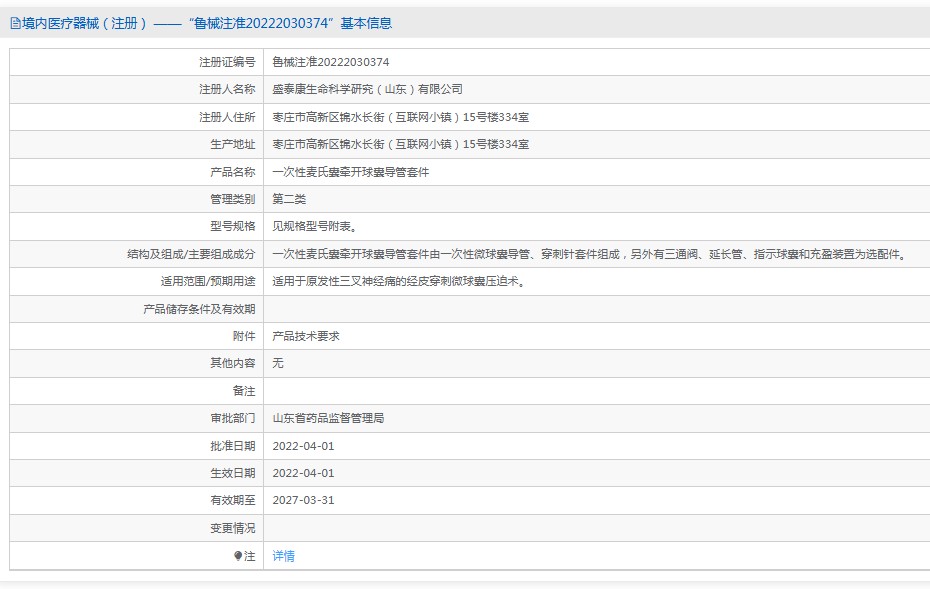Click the 适用范围 intended use text
930x589 pixels.
(x=398, y=281)
